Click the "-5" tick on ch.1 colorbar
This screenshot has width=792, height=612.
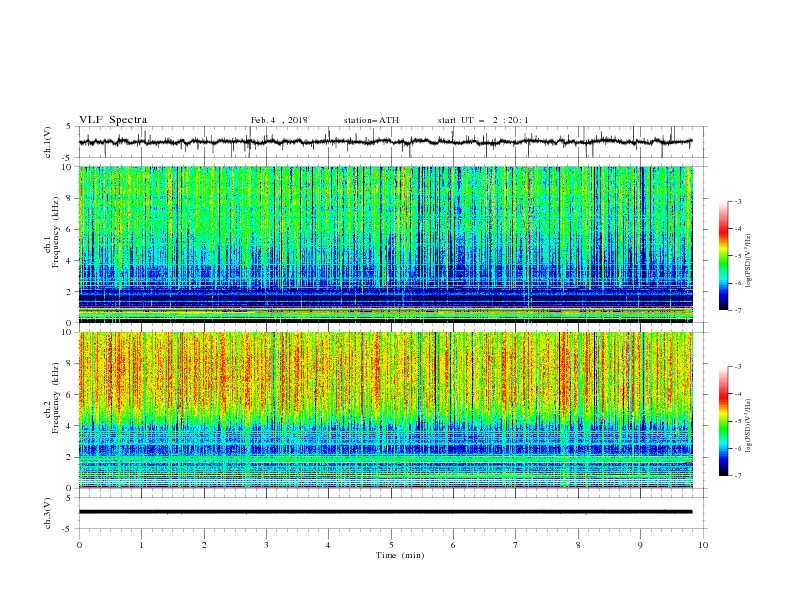738,256
